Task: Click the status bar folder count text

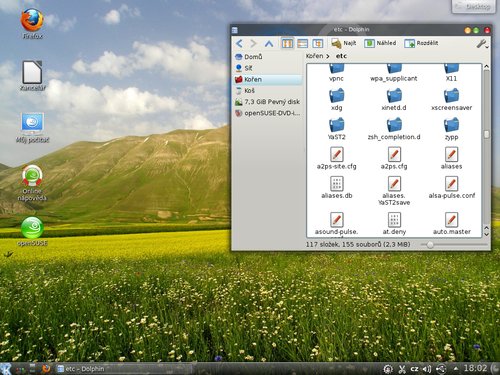Action: point(358,245)
